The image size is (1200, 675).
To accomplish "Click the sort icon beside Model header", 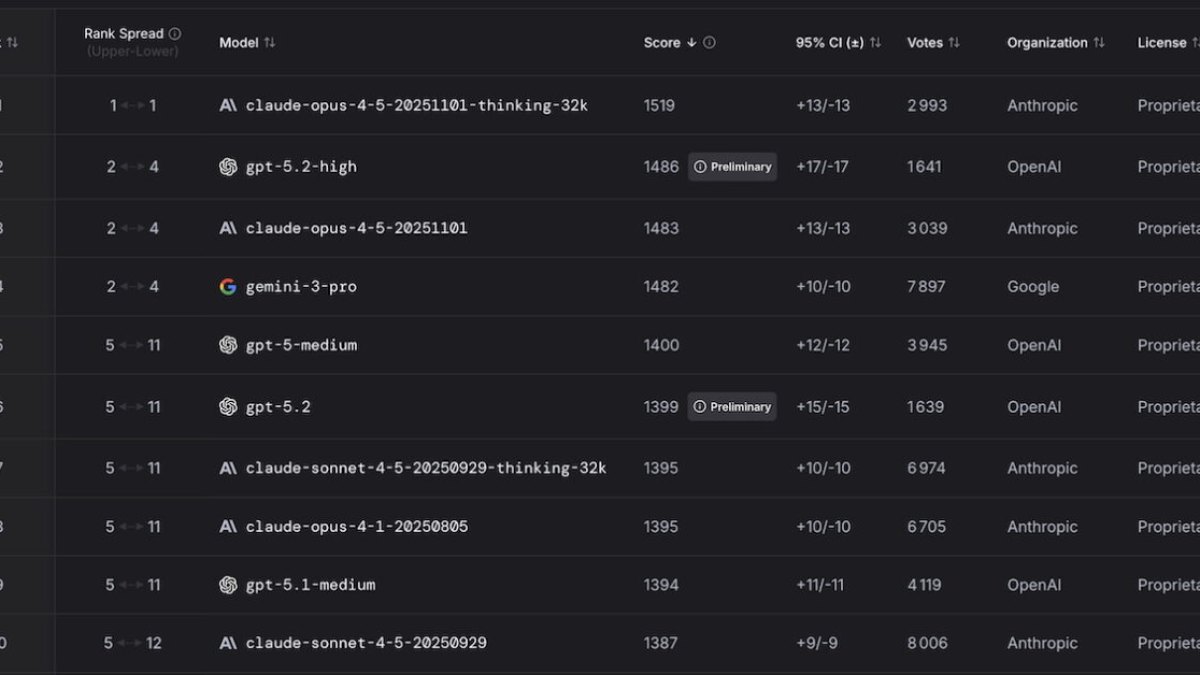I will pos(269,43).
